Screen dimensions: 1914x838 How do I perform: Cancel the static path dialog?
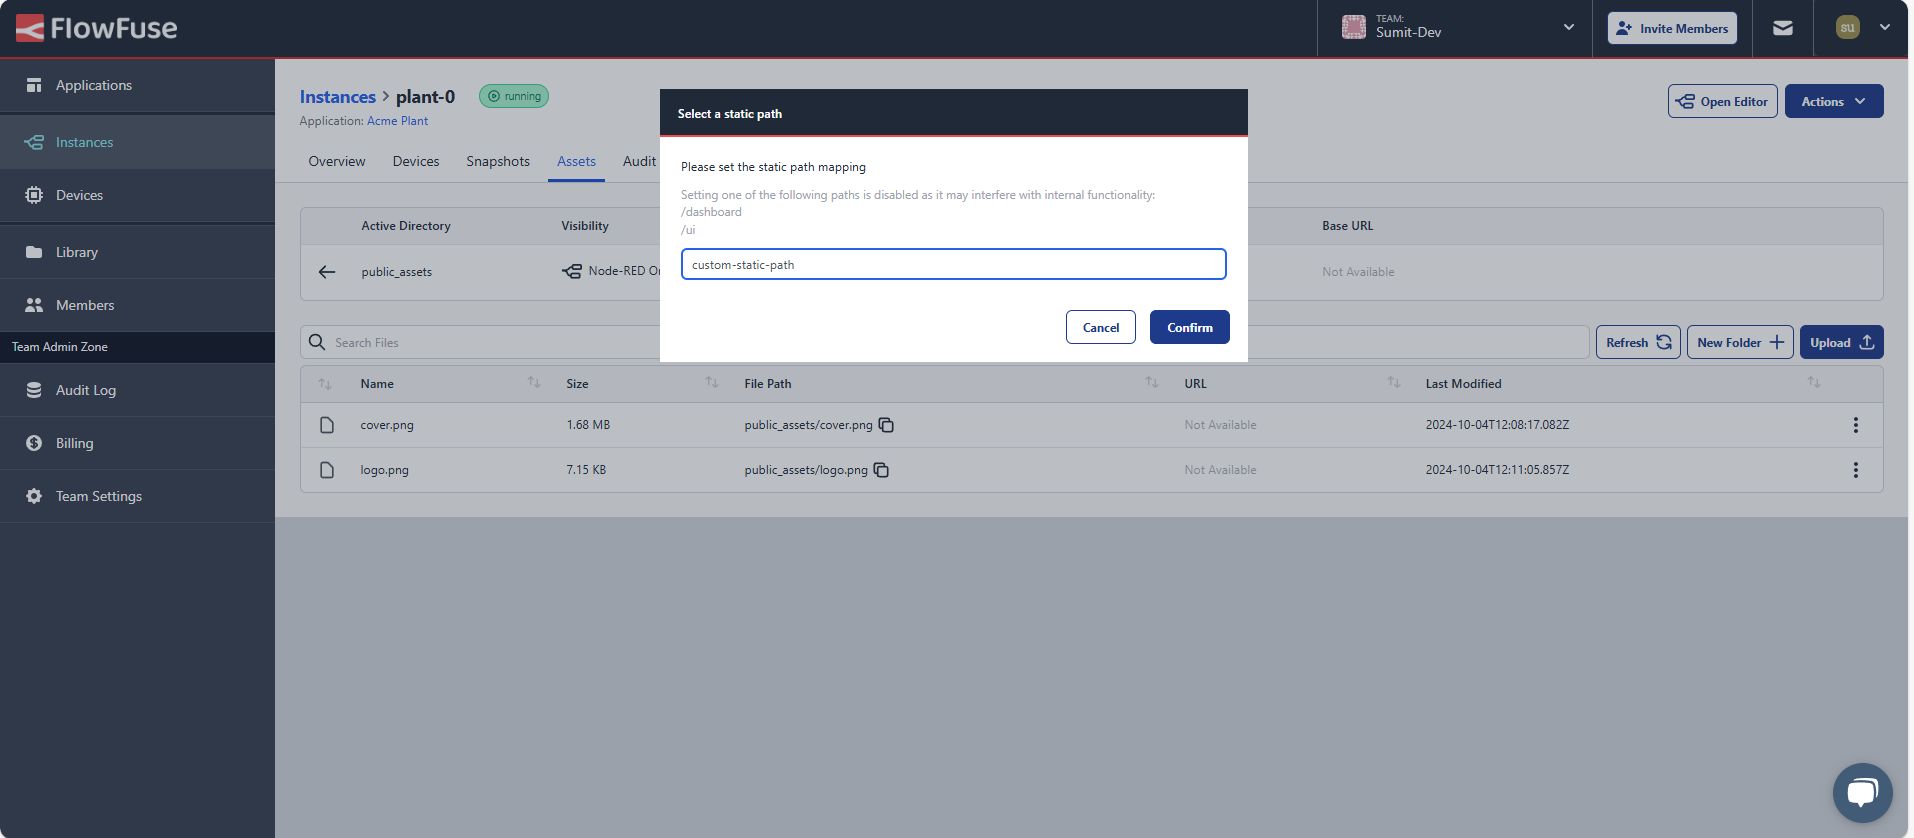1100,327
